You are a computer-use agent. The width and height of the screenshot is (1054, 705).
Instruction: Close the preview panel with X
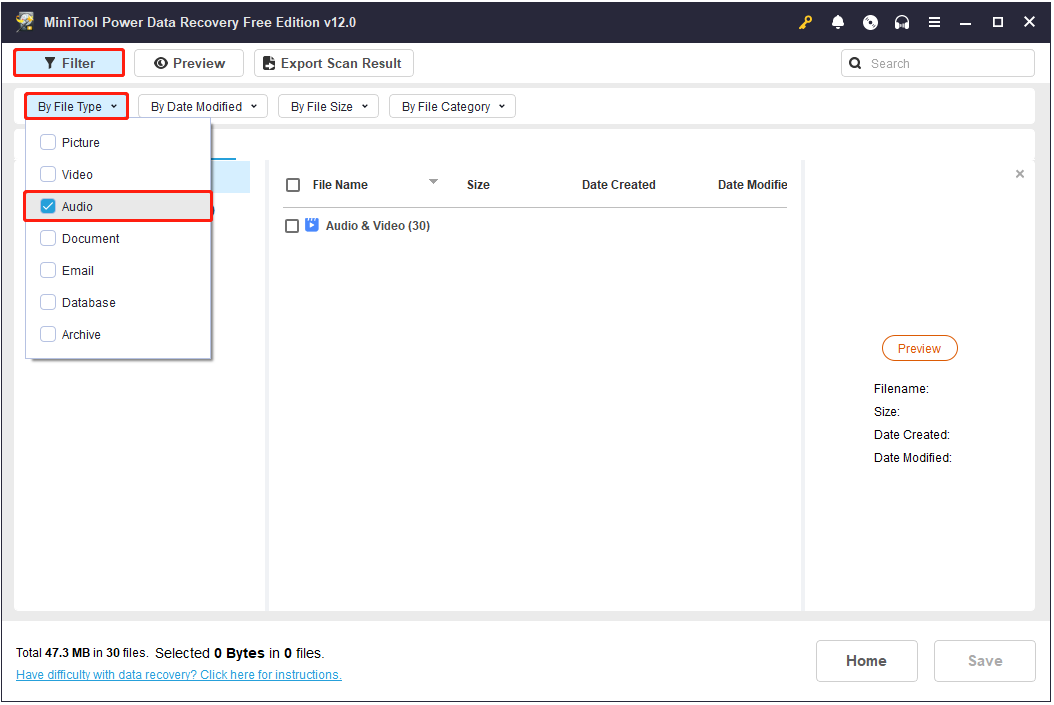coord(1020,174)
